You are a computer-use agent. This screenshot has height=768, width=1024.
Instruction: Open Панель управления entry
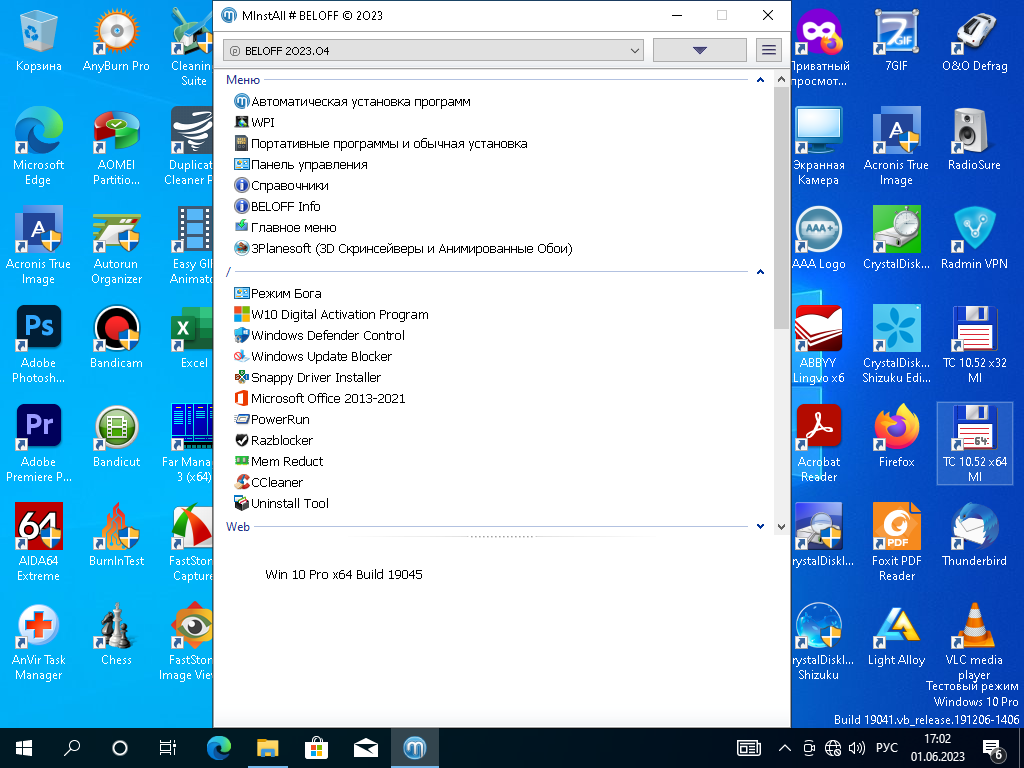[301, 165]
